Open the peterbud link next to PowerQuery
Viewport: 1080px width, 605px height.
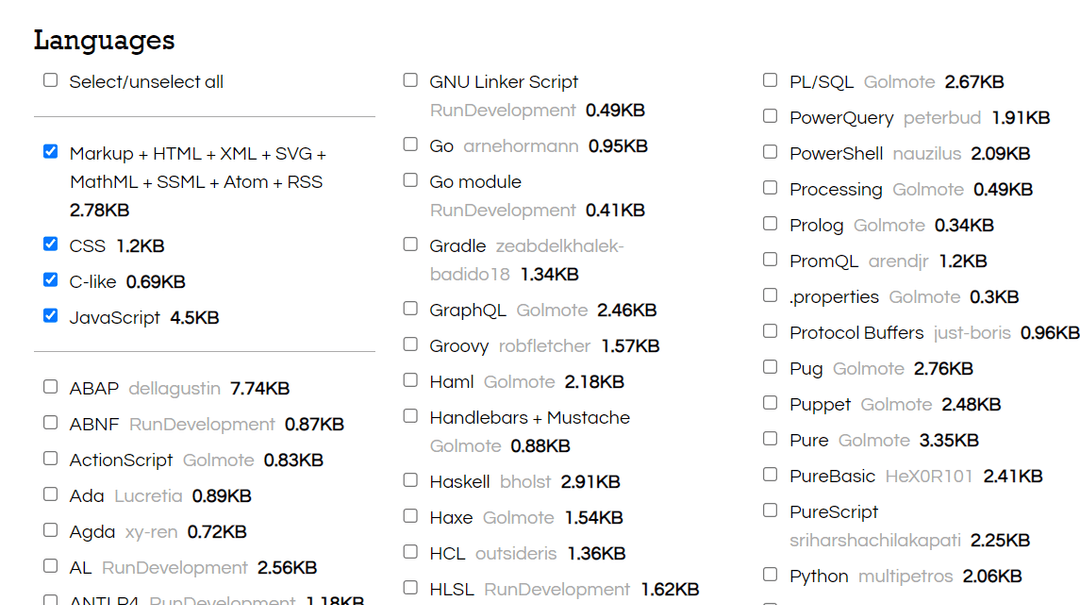pos(942,118)
